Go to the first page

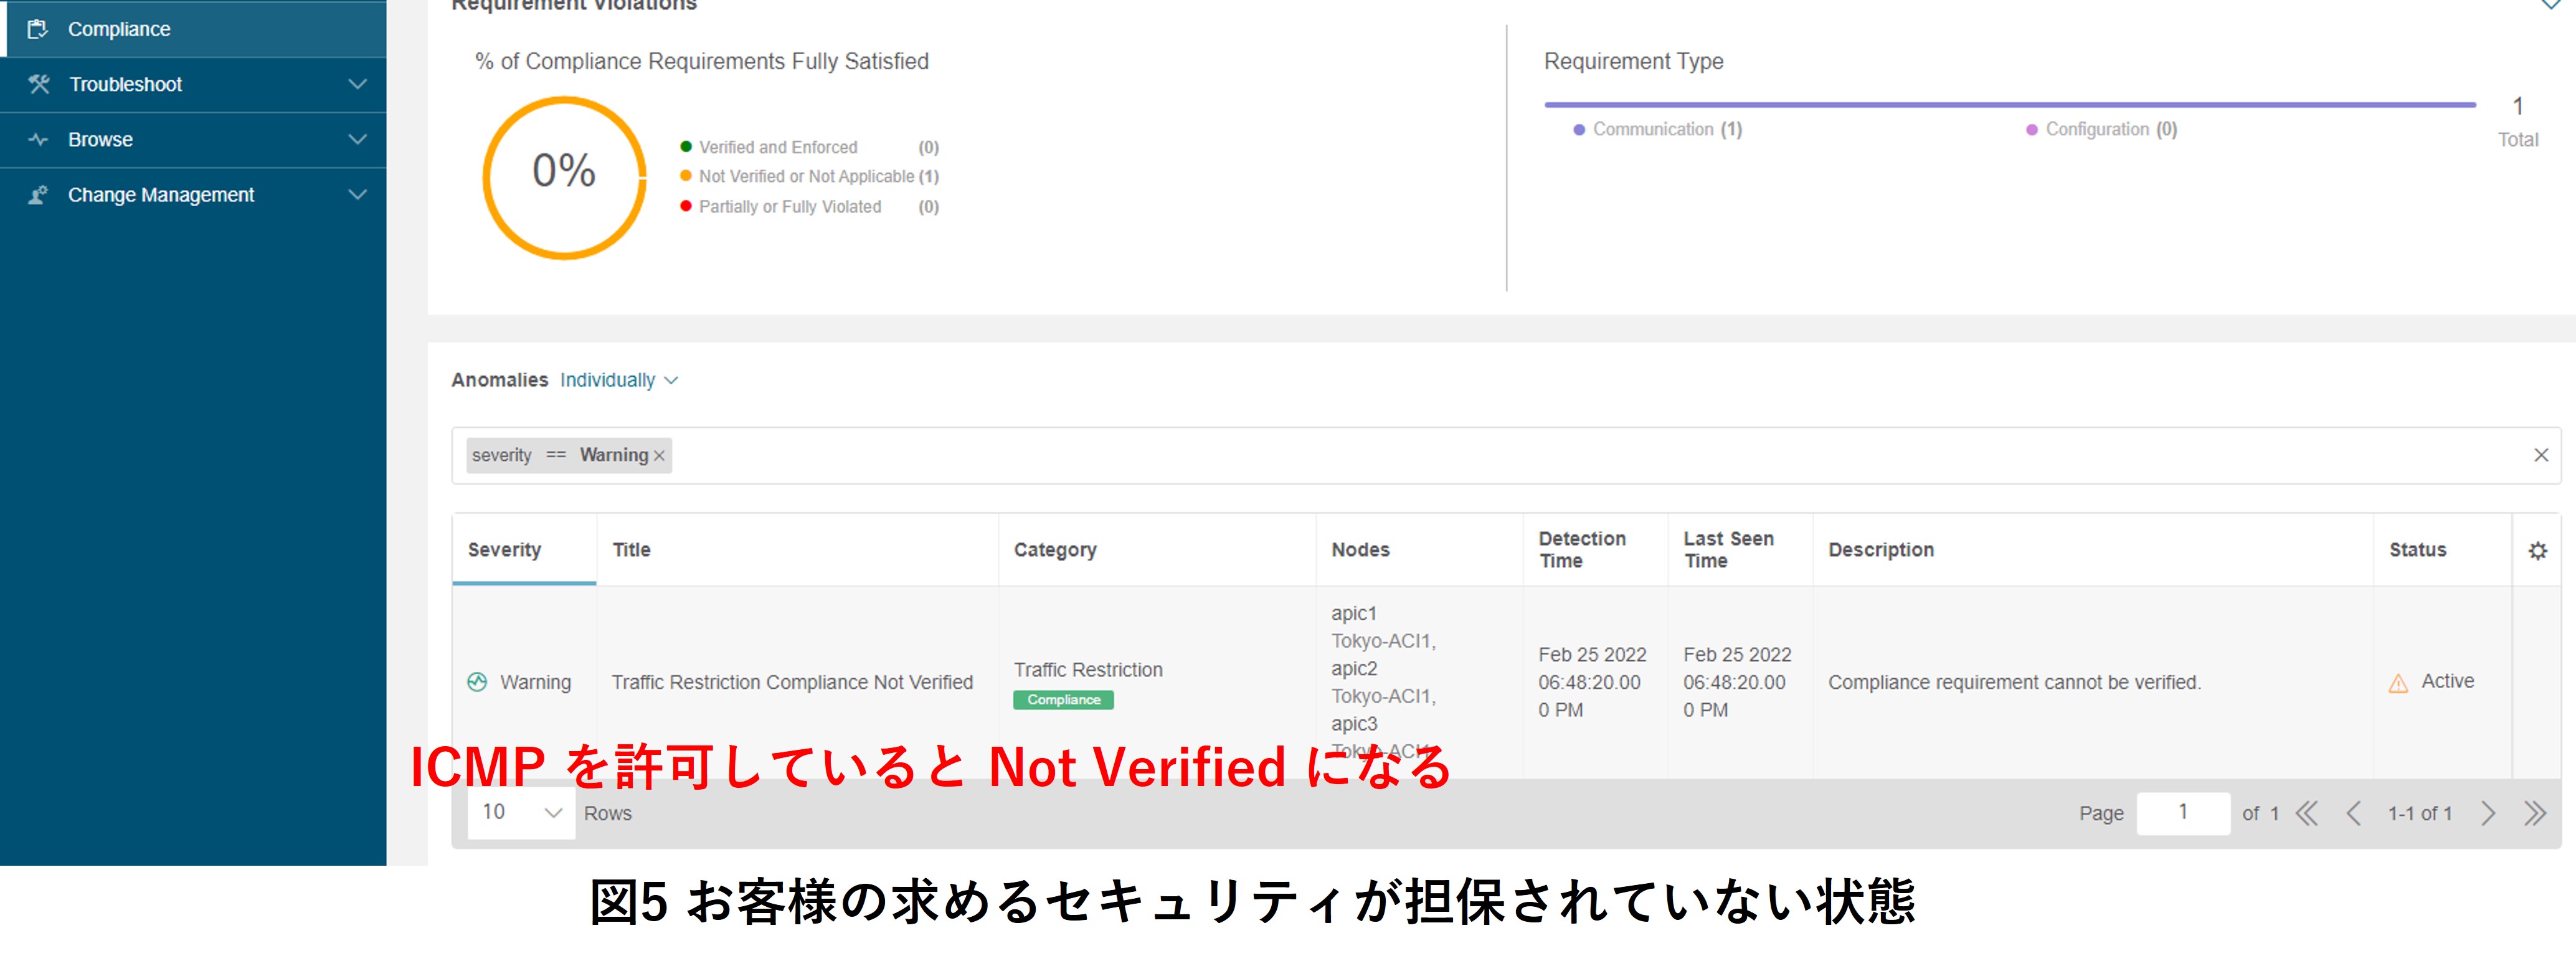click(2306, 813)
